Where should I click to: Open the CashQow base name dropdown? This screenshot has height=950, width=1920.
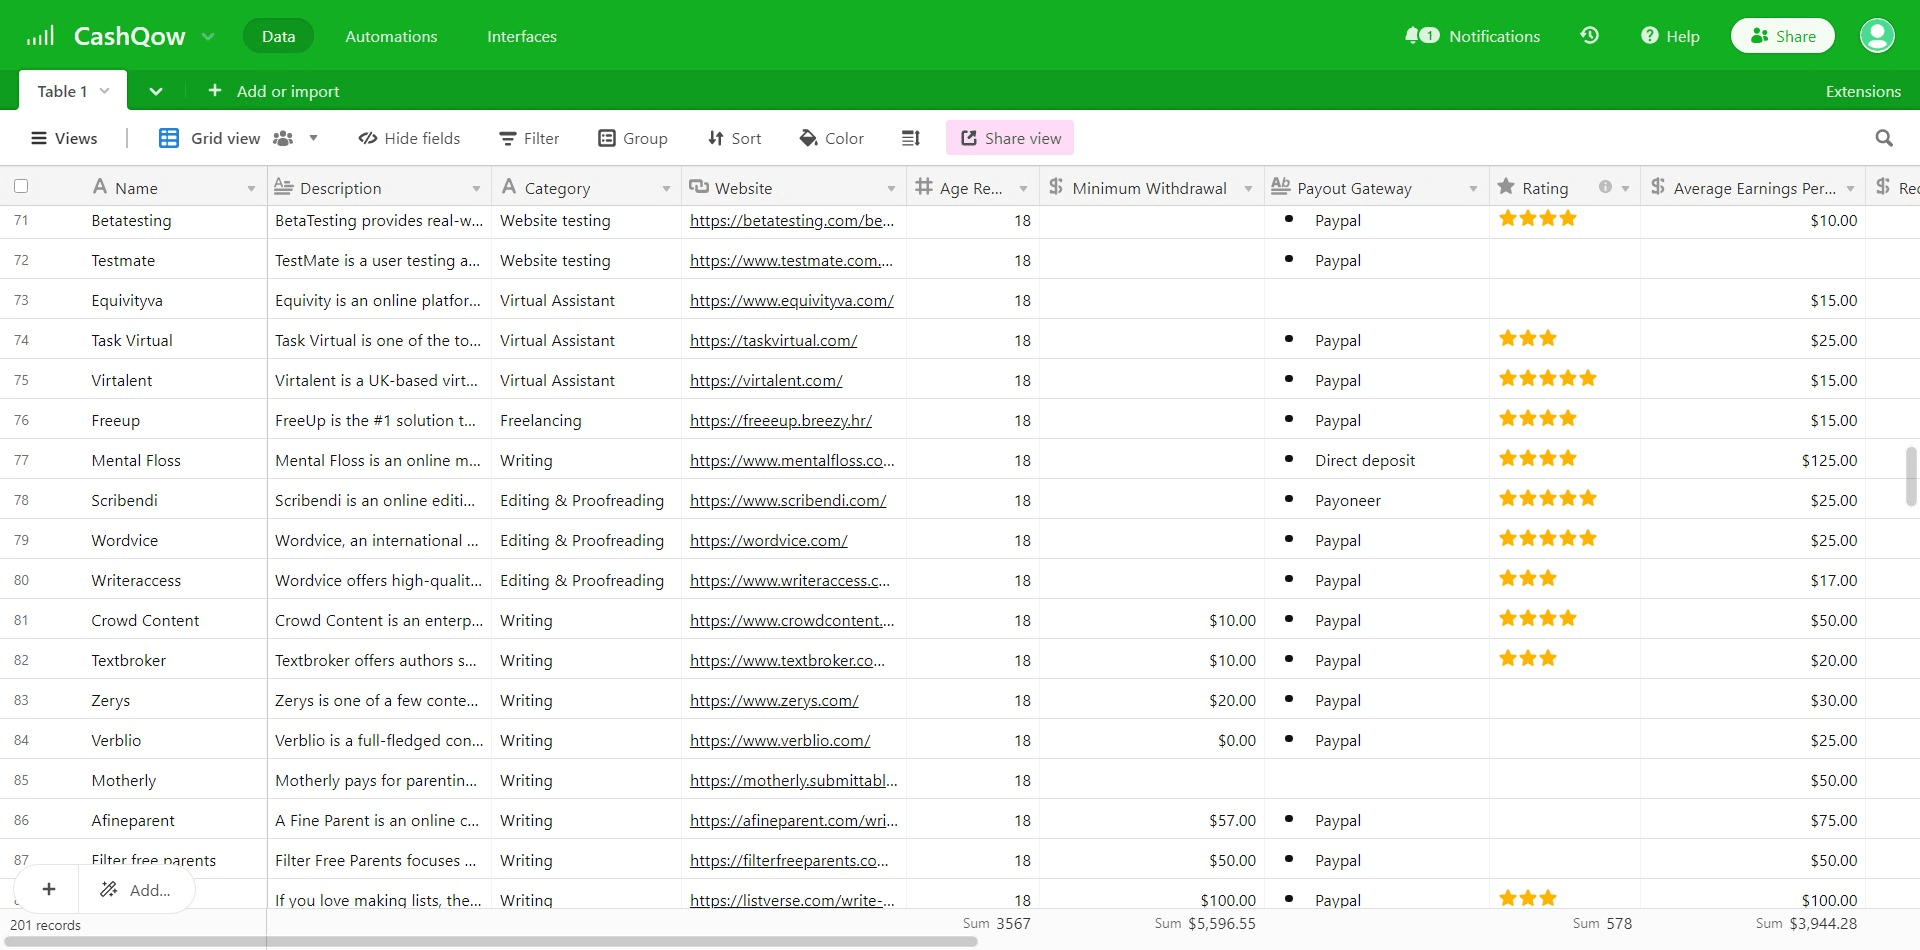(208, 37)
